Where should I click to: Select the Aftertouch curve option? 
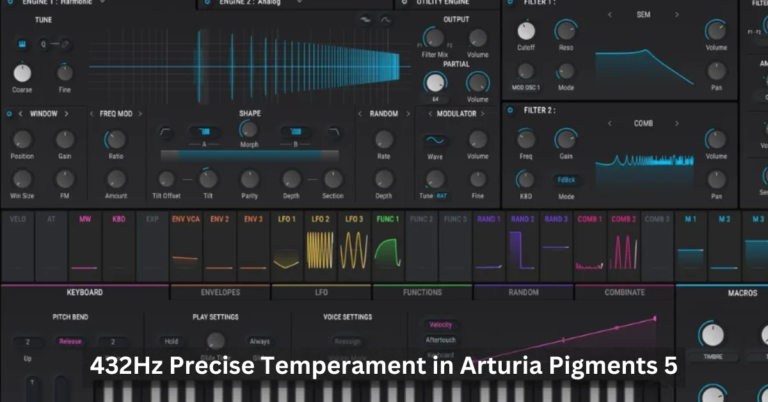pos(440,340)
